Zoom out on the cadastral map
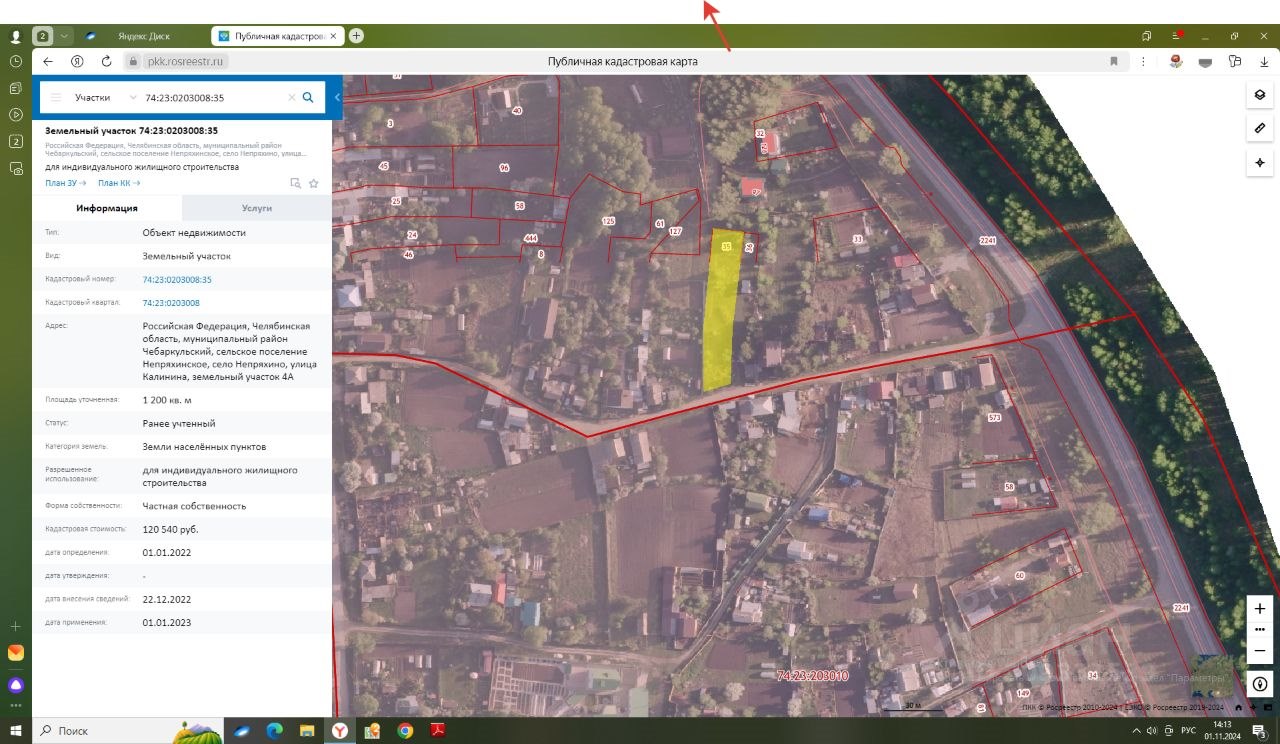Image resolution: width=1280 pixels, height=744 pixels. coord(1259,651)
